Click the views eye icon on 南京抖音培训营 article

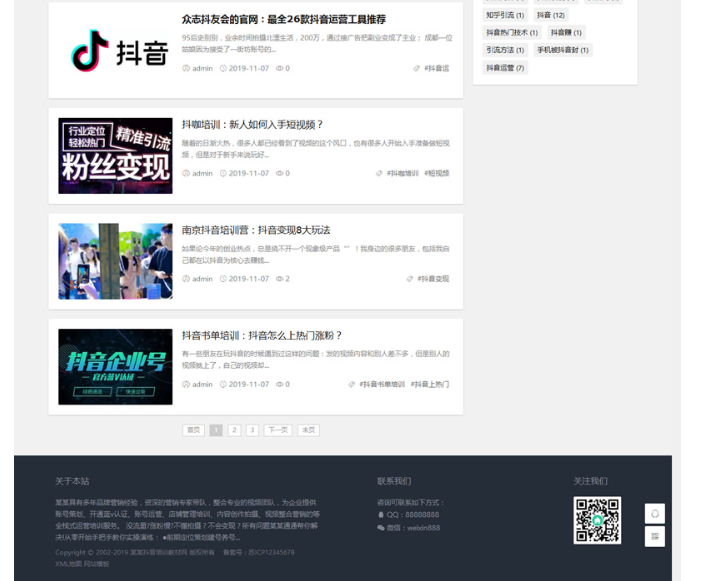(x=279, y=279)
